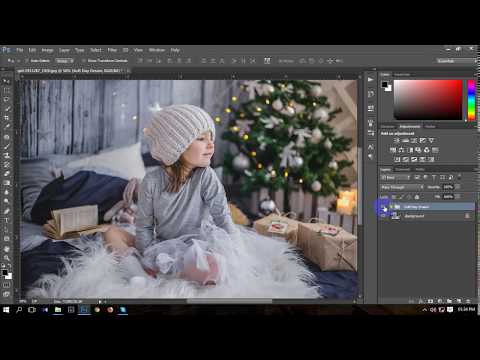Viewport: 480px width, 360px height.
Task: Click the toolbar foreground color swatch
Action: coord(5,273)
